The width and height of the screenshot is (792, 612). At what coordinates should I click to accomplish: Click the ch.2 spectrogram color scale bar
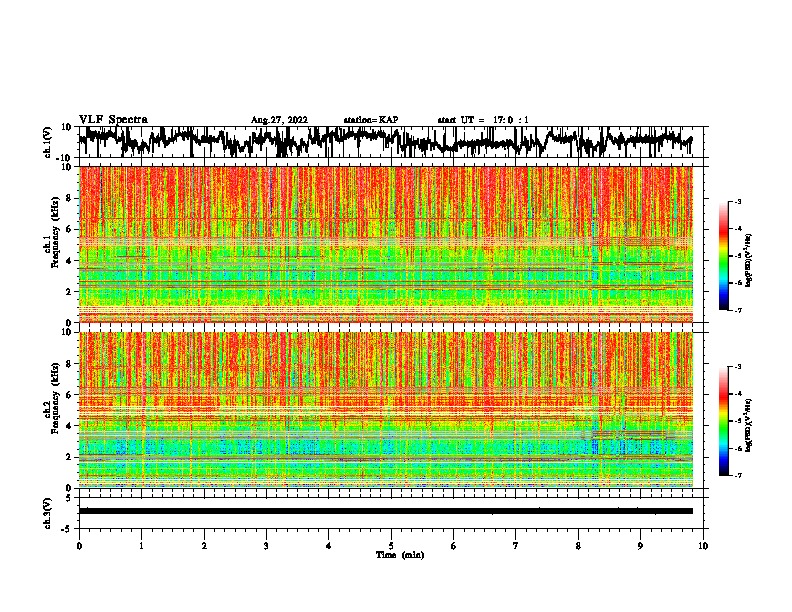724,421
